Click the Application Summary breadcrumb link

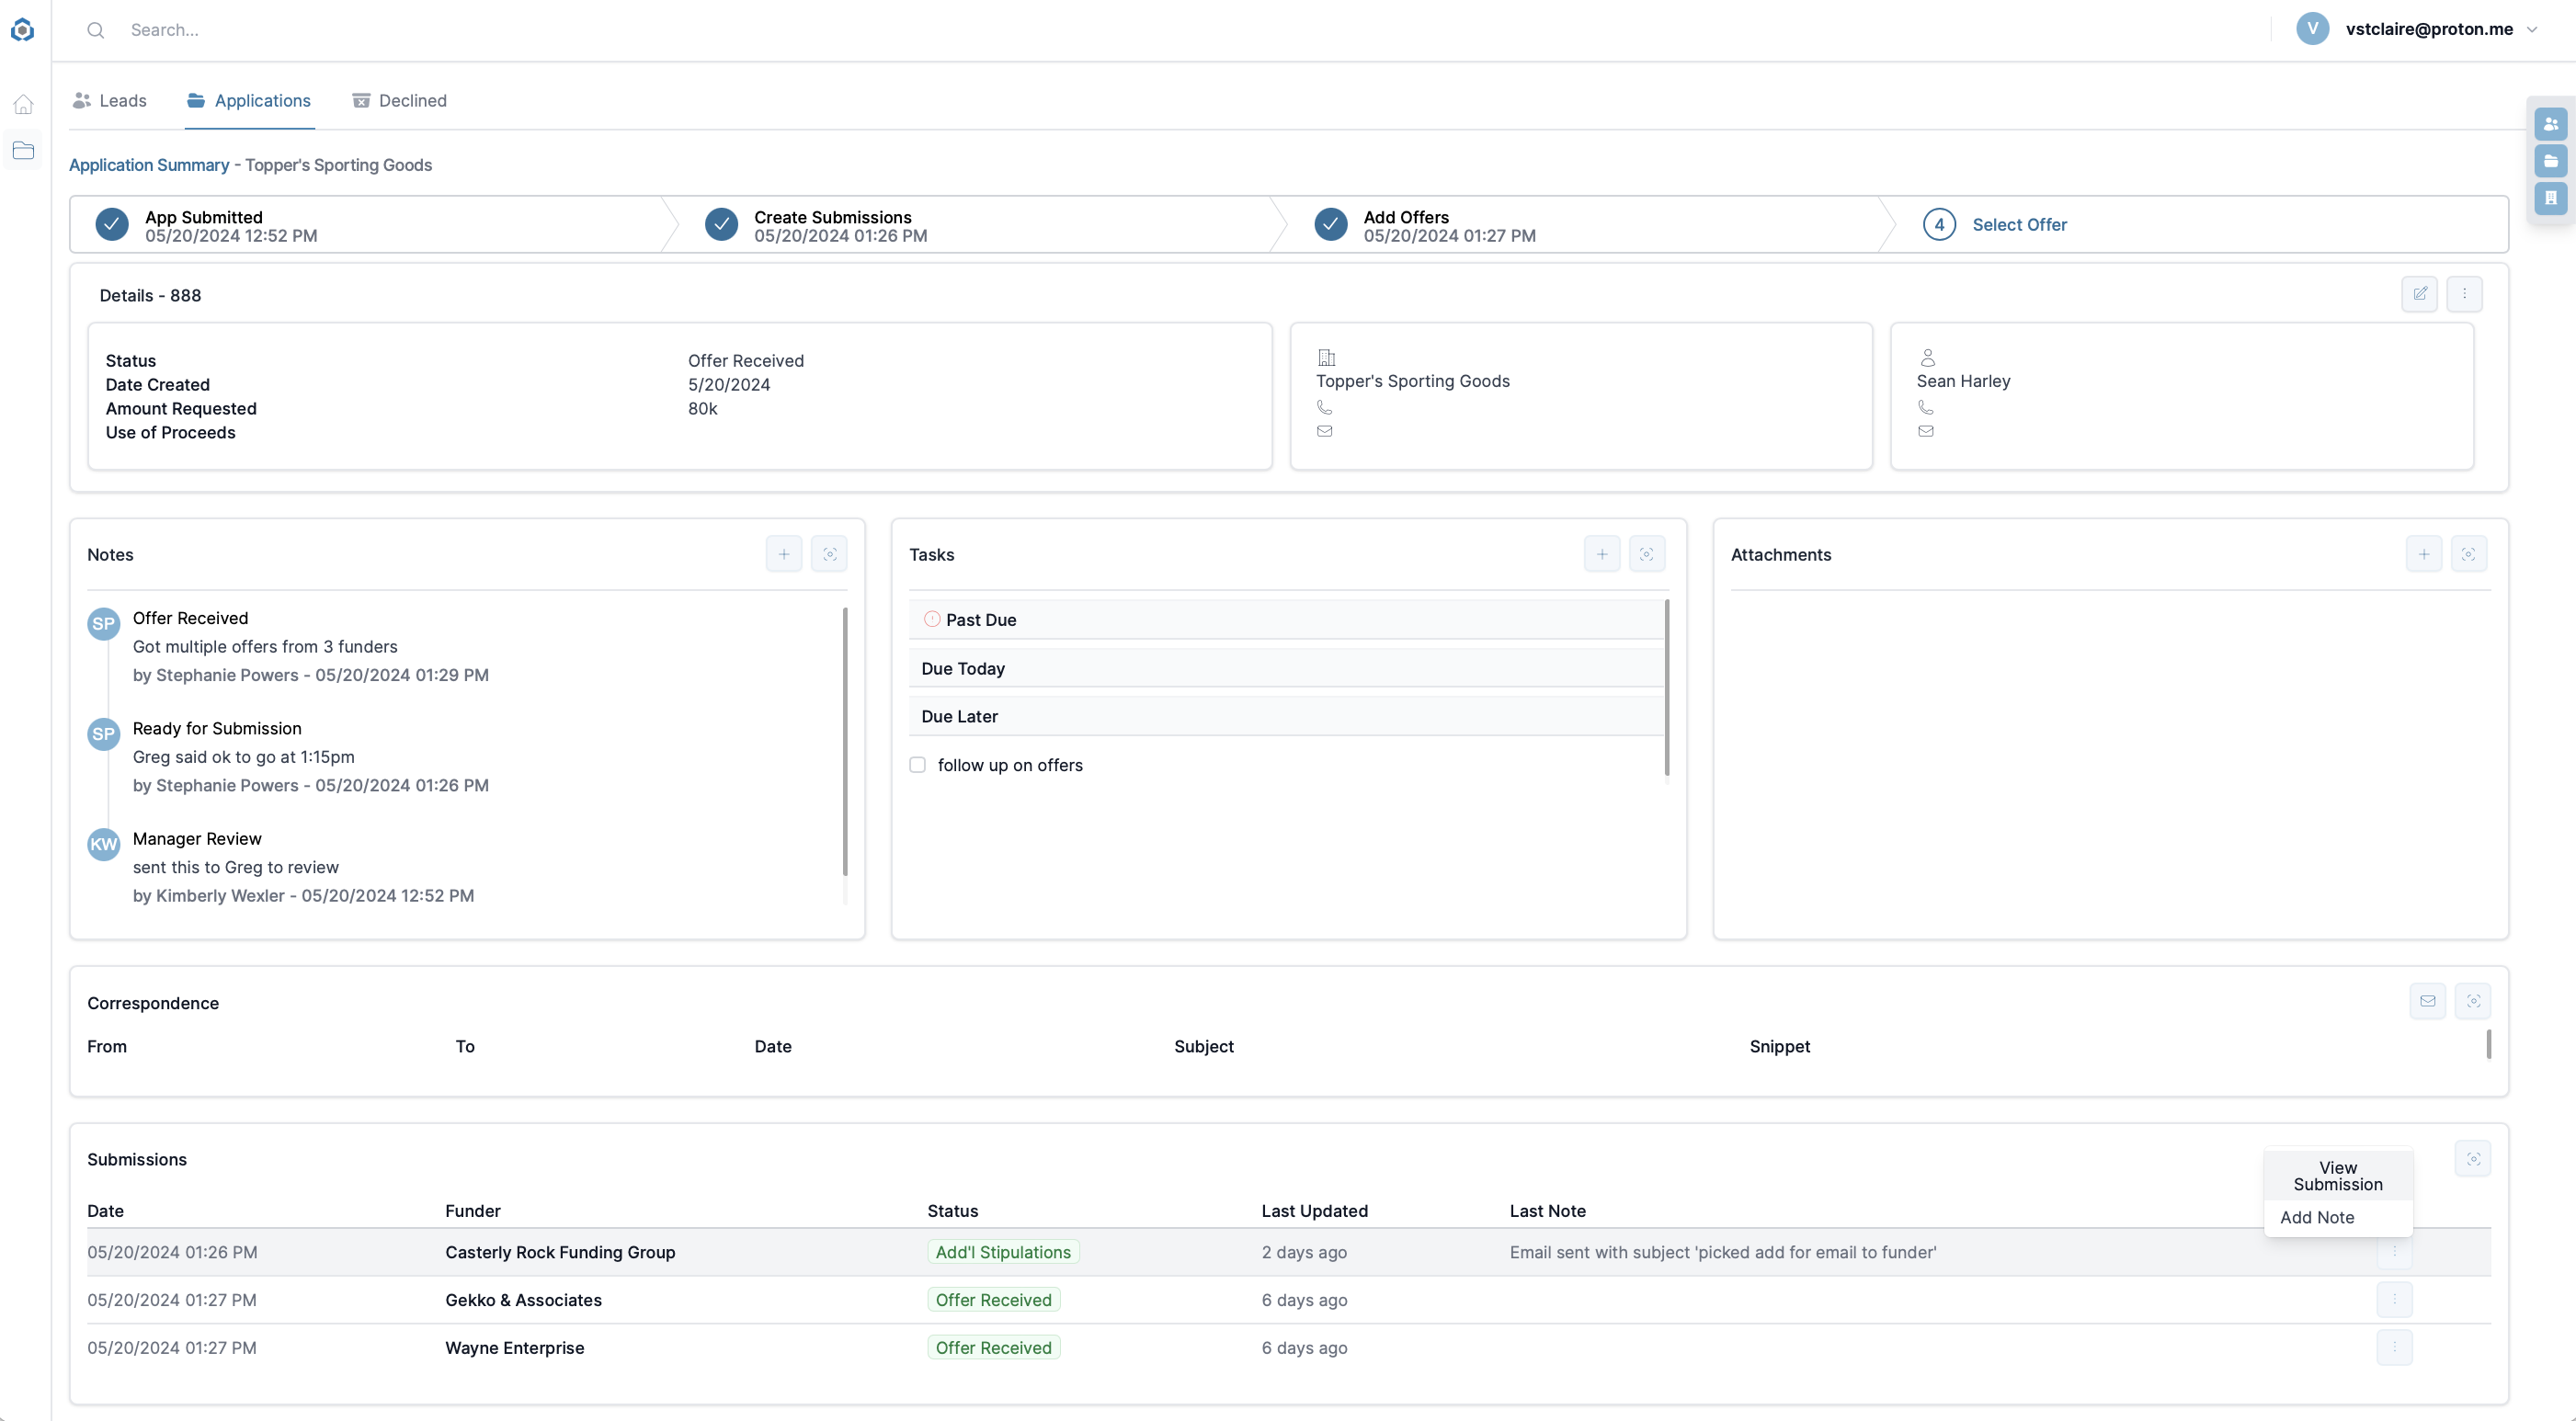pyautogui.click(x=149, y=165)
